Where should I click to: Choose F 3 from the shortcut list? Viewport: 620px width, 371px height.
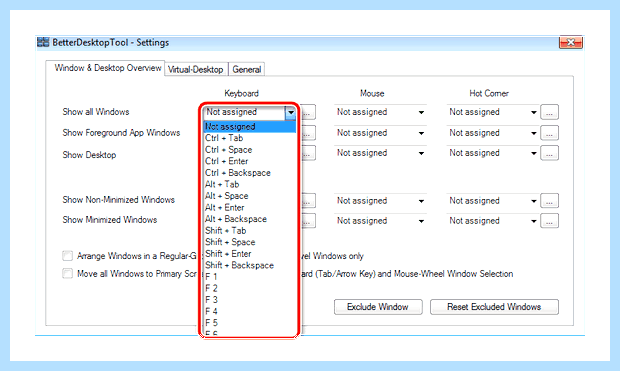pyautogui.click(x=250, y=300)
